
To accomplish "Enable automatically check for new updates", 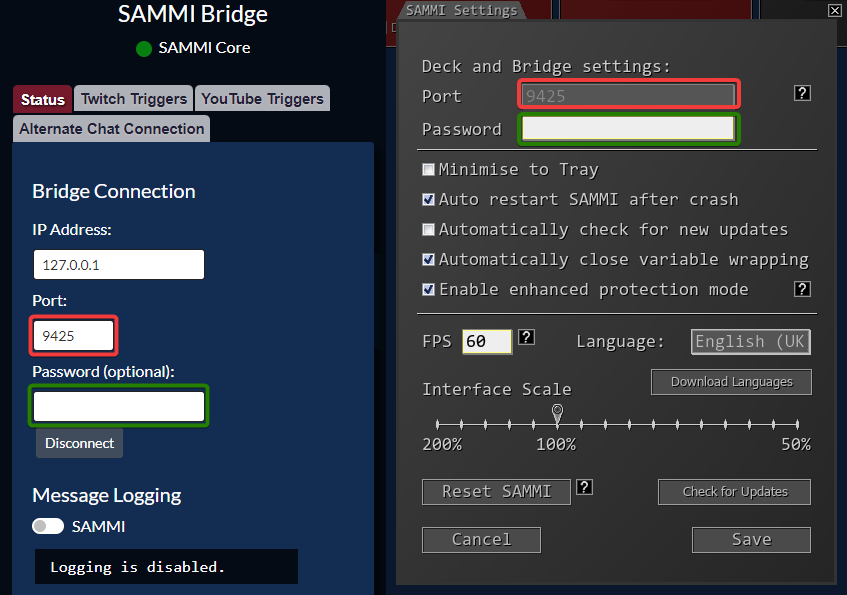I will coord(428,230).
